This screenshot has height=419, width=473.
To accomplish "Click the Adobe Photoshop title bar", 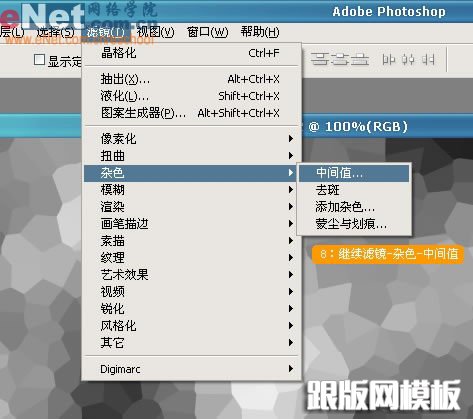I will click(x=389, y=12).
